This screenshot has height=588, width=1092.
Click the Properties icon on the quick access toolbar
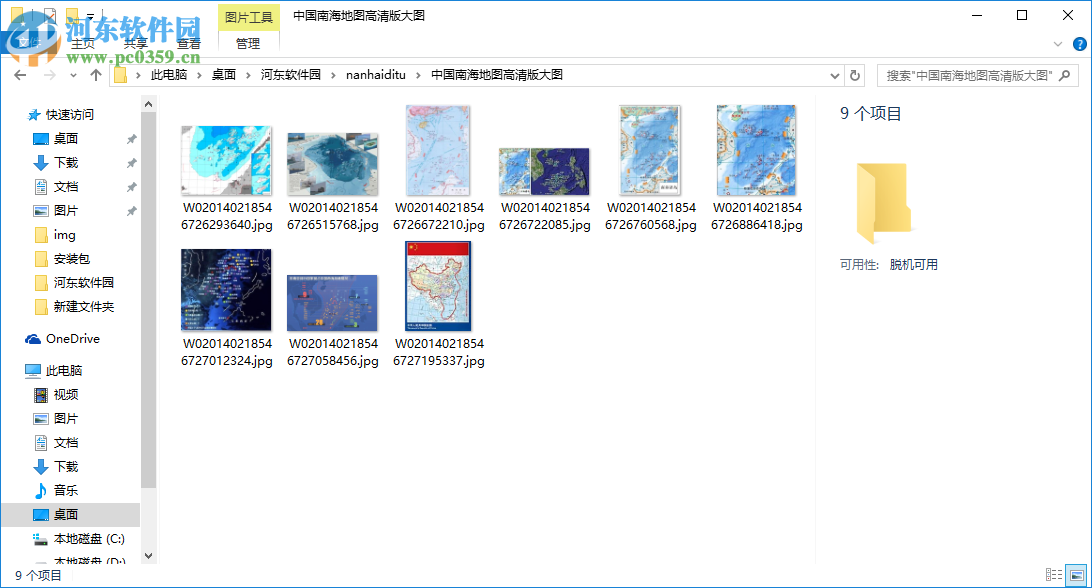(48, 14)
